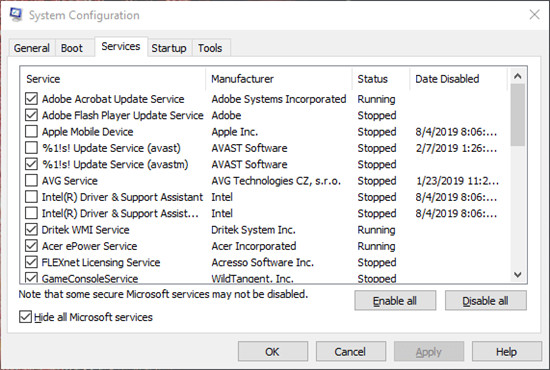Confirm changes with the OK button
The image size is (550, 370).
273,351
